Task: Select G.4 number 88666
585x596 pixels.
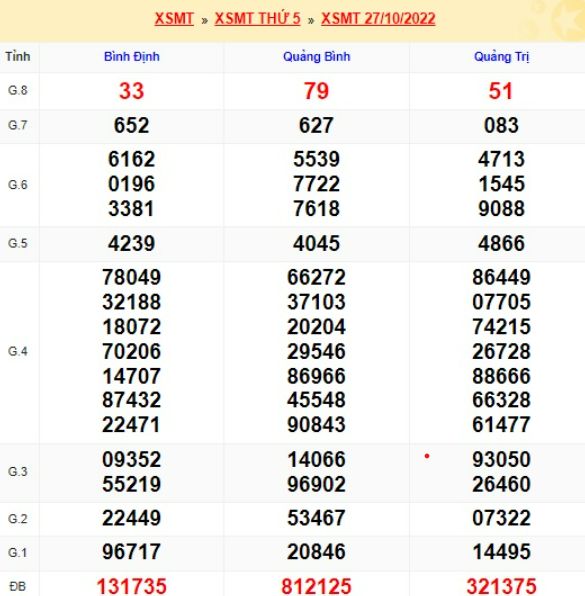Action: tap(502, 376)
